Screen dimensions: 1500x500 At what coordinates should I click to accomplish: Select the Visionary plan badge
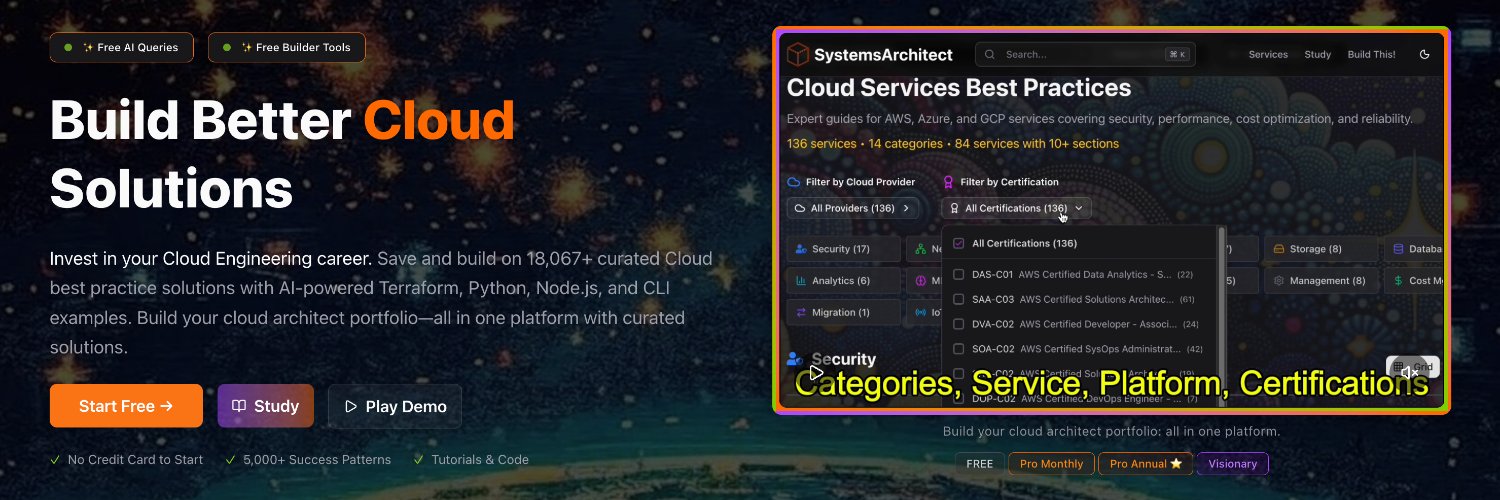[1233, 464]
